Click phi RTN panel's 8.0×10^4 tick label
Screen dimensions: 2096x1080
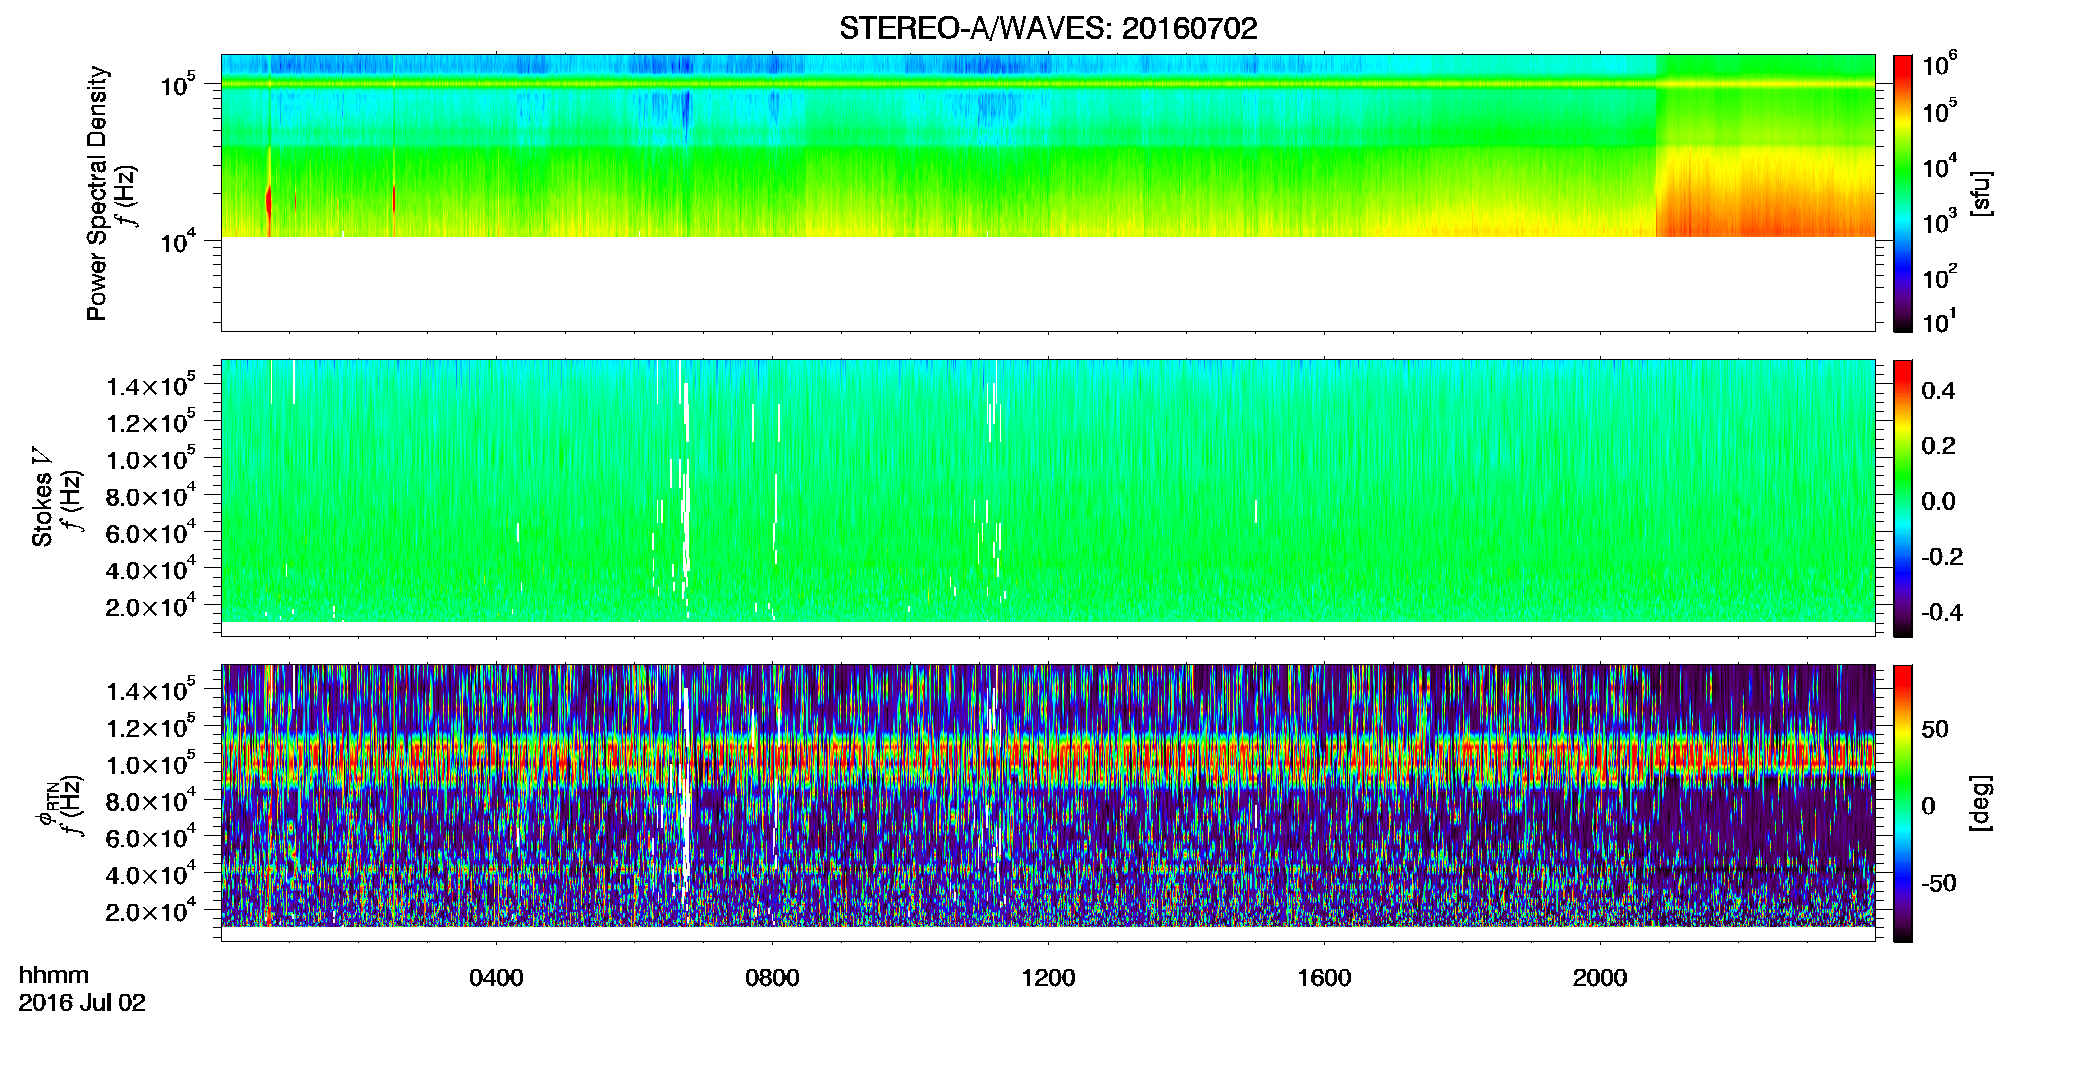click(151, 800)
